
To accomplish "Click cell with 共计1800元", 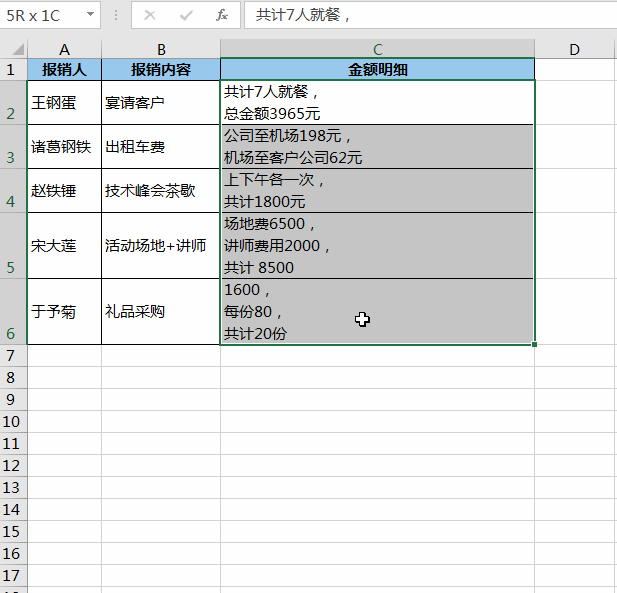I will (x=377, y=191).
